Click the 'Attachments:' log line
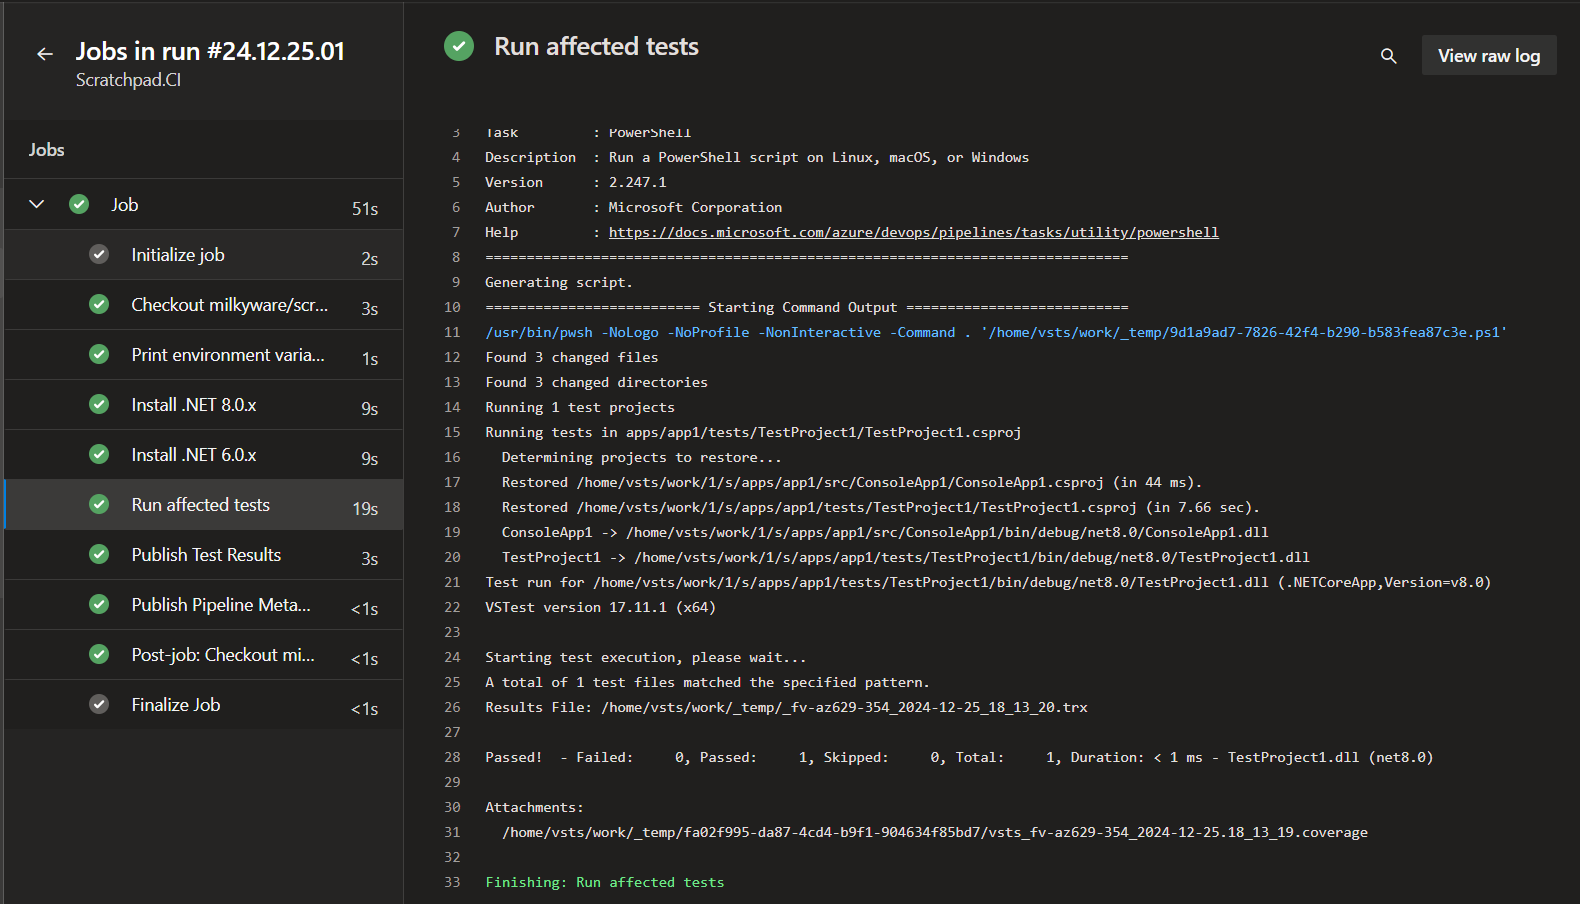This screenshot has width=1580, height=904. coord(535,807)
